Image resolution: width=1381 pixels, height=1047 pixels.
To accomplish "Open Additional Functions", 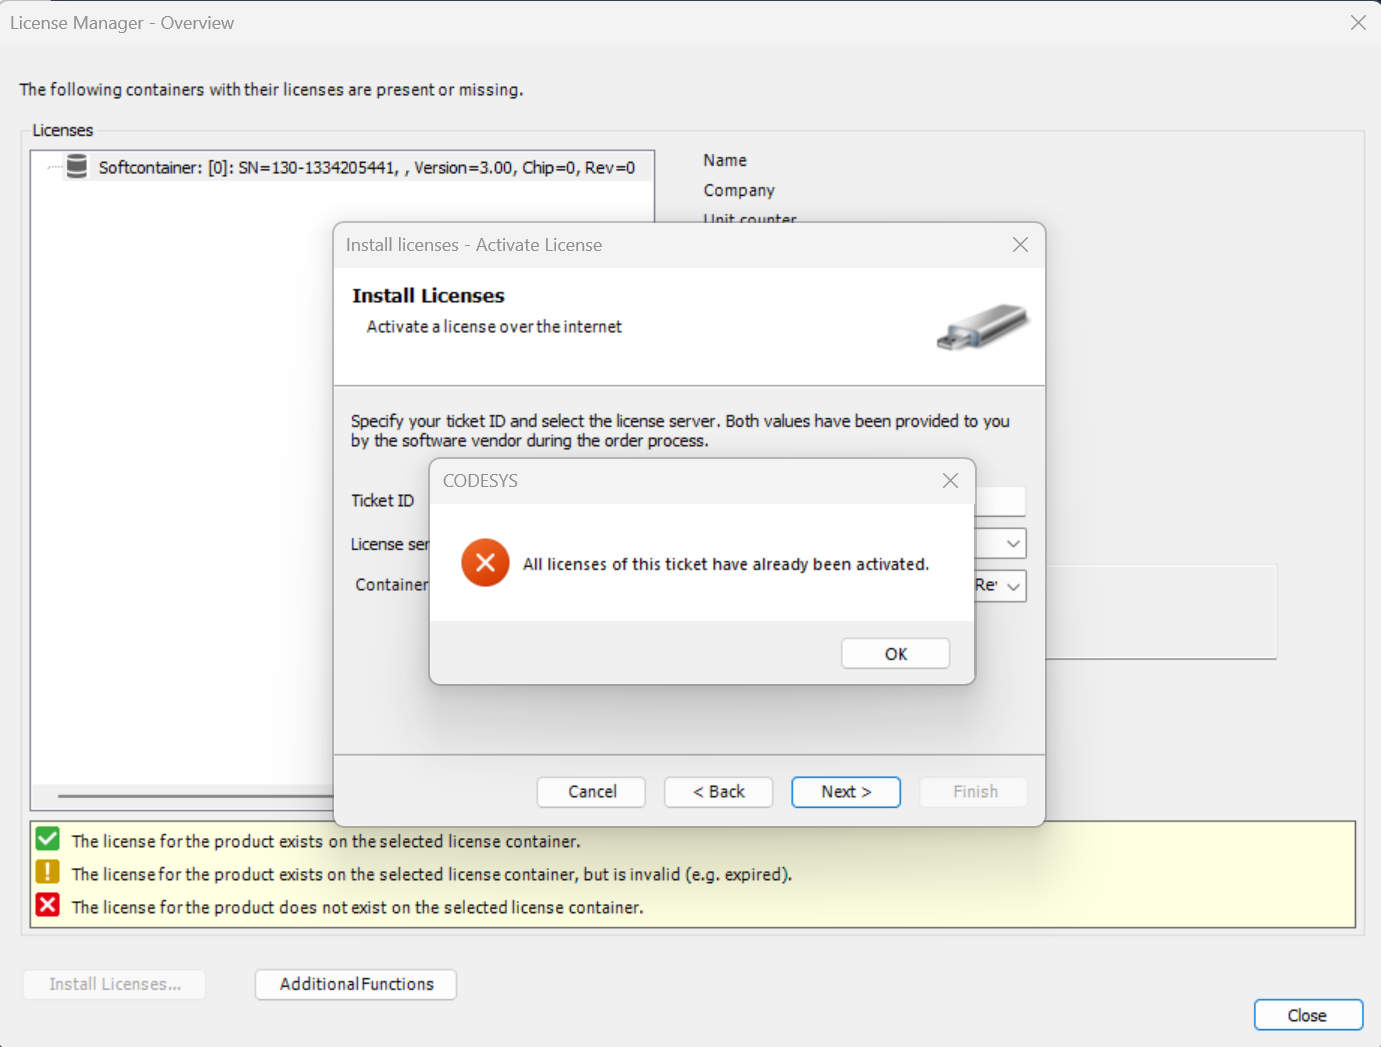I will pyautogui.click(x=355, y=984).
